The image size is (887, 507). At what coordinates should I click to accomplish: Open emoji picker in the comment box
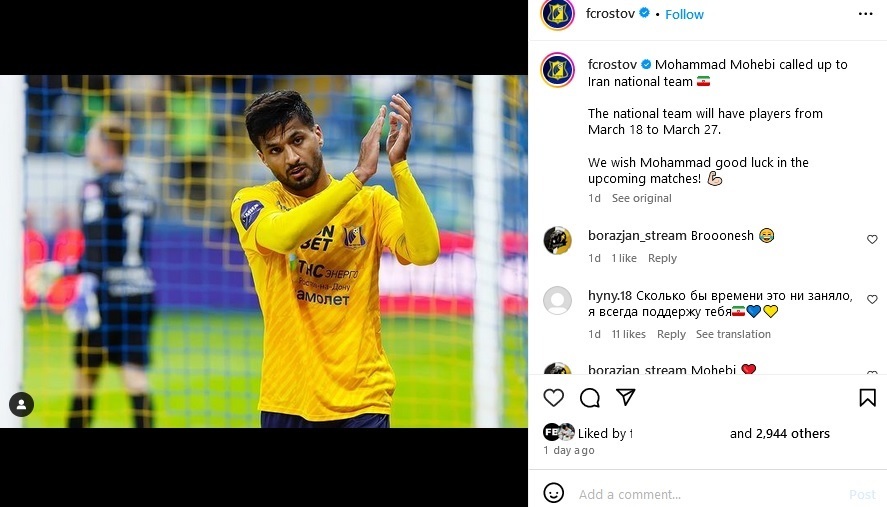point(553,493)
